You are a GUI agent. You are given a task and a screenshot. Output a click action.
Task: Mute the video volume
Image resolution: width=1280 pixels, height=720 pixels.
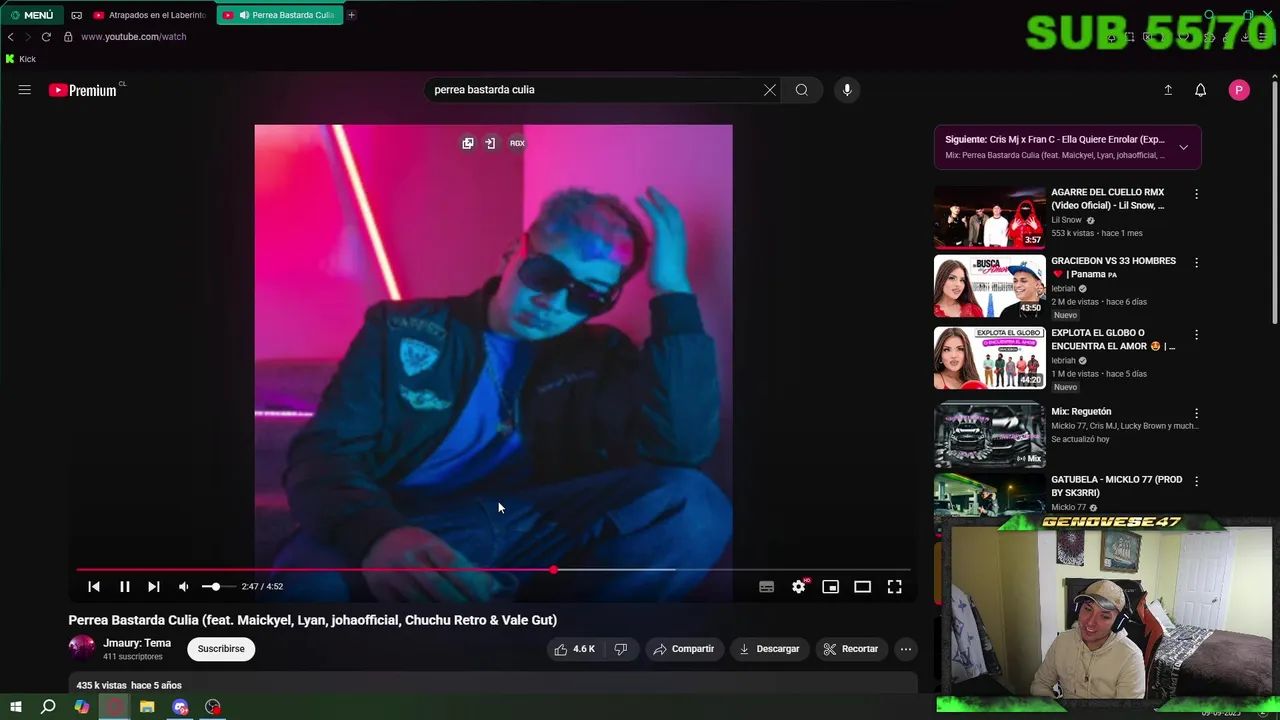(183, 587)
